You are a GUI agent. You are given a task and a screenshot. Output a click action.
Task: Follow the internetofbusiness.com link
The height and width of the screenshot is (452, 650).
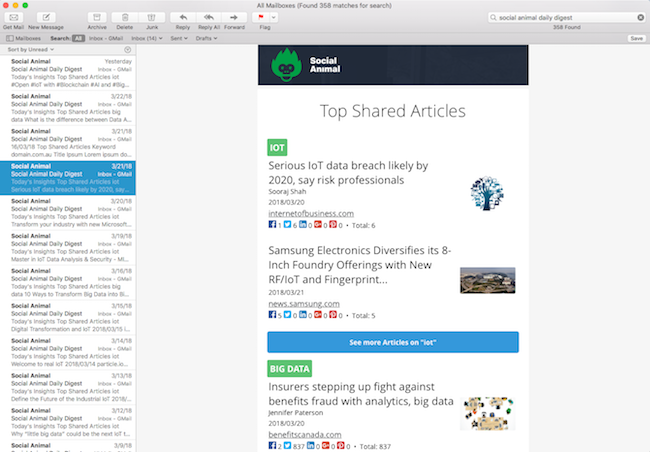[x=311, y=214]
